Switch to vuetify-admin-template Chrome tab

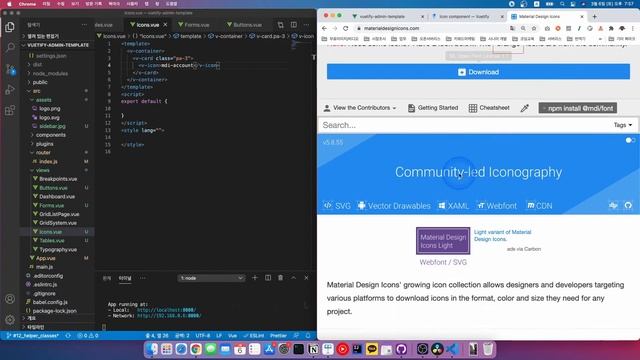tap(382, 16)
